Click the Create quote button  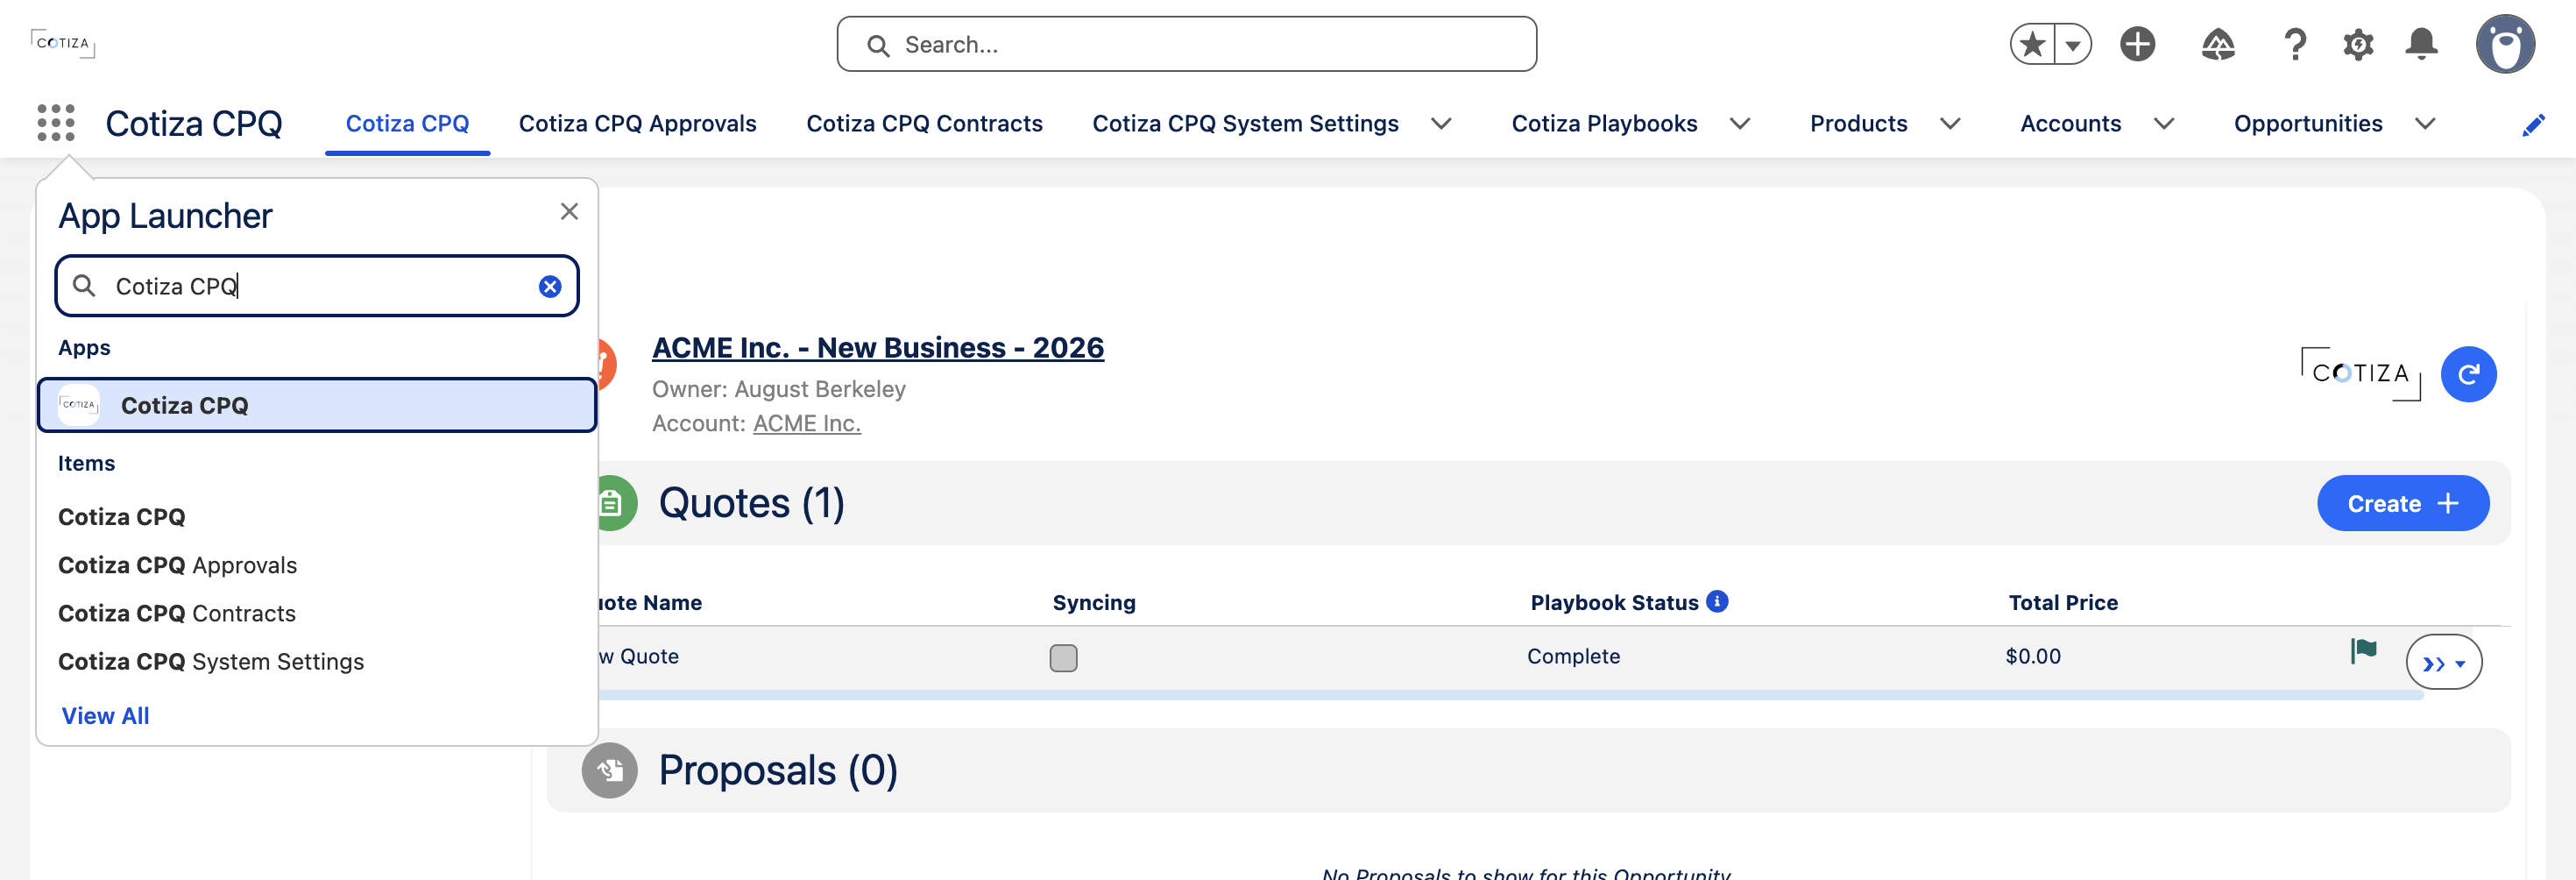click(x=2402, y=503)
